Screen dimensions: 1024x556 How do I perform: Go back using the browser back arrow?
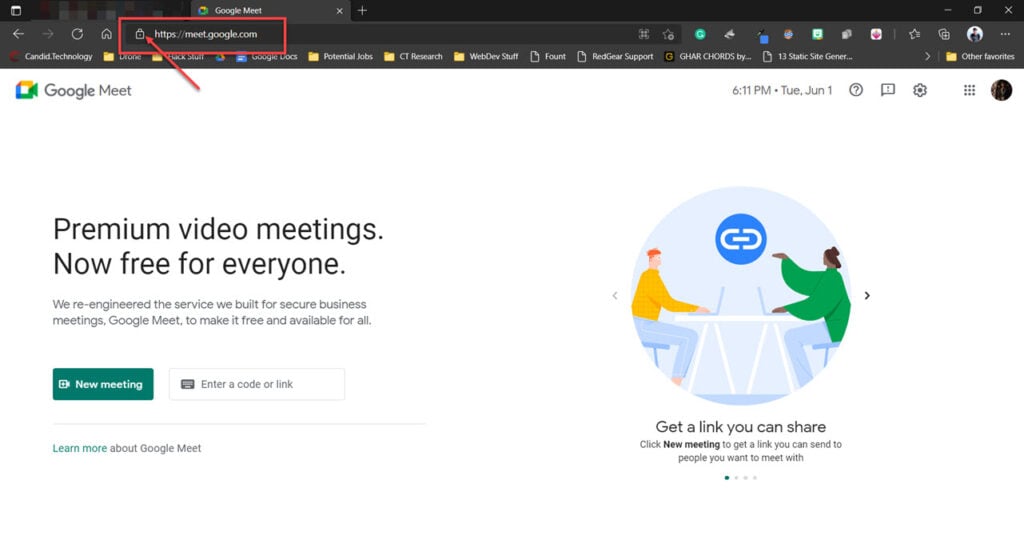(18, 34)
